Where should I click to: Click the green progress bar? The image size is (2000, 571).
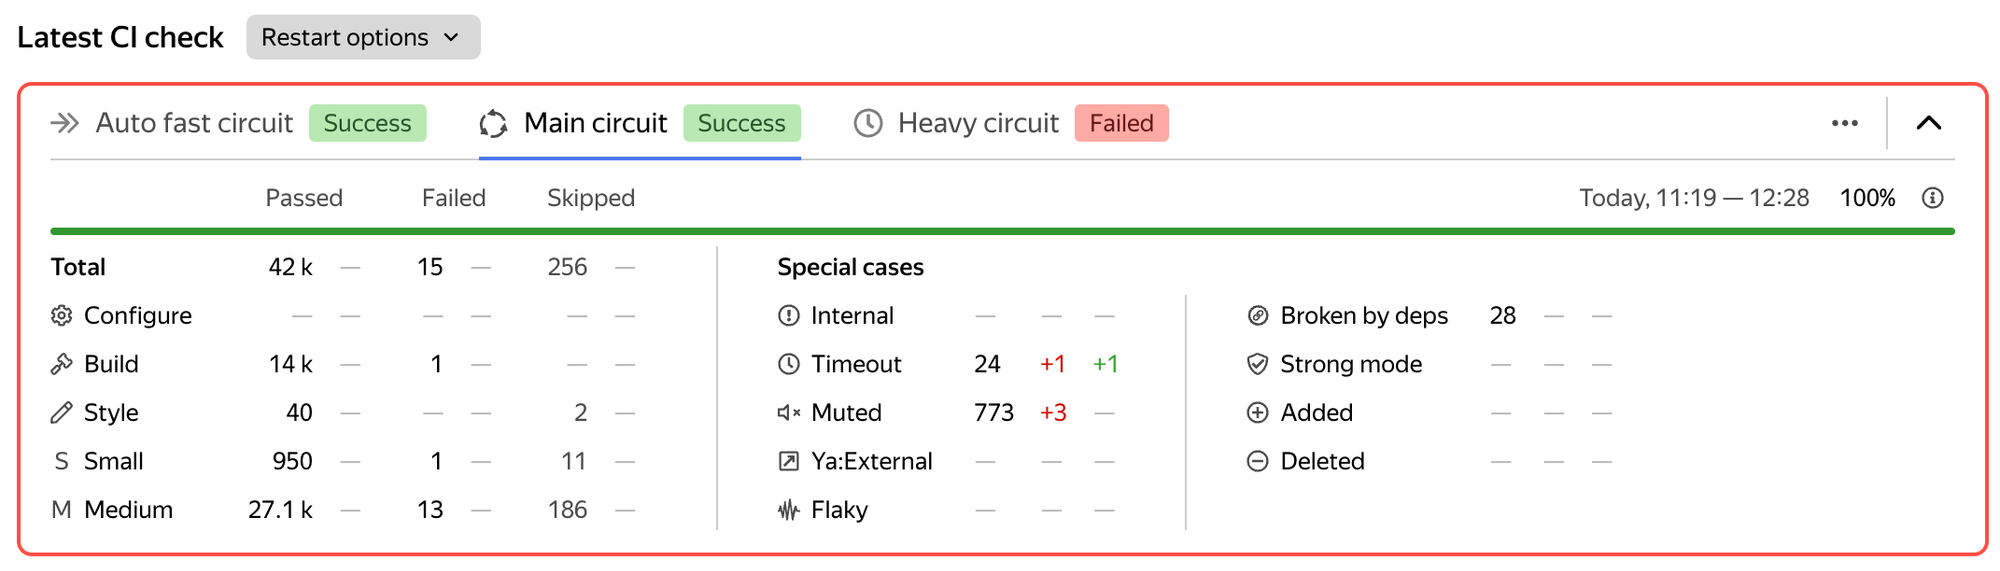tap(1002, 231)
